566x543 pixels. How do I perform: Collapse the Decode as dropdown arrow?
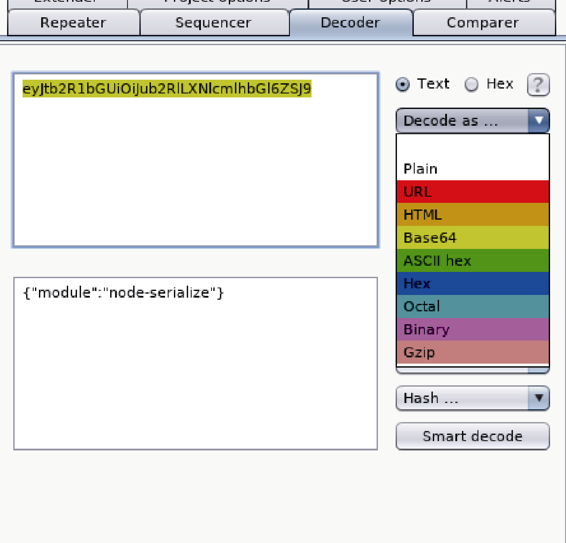coord(539,120)
